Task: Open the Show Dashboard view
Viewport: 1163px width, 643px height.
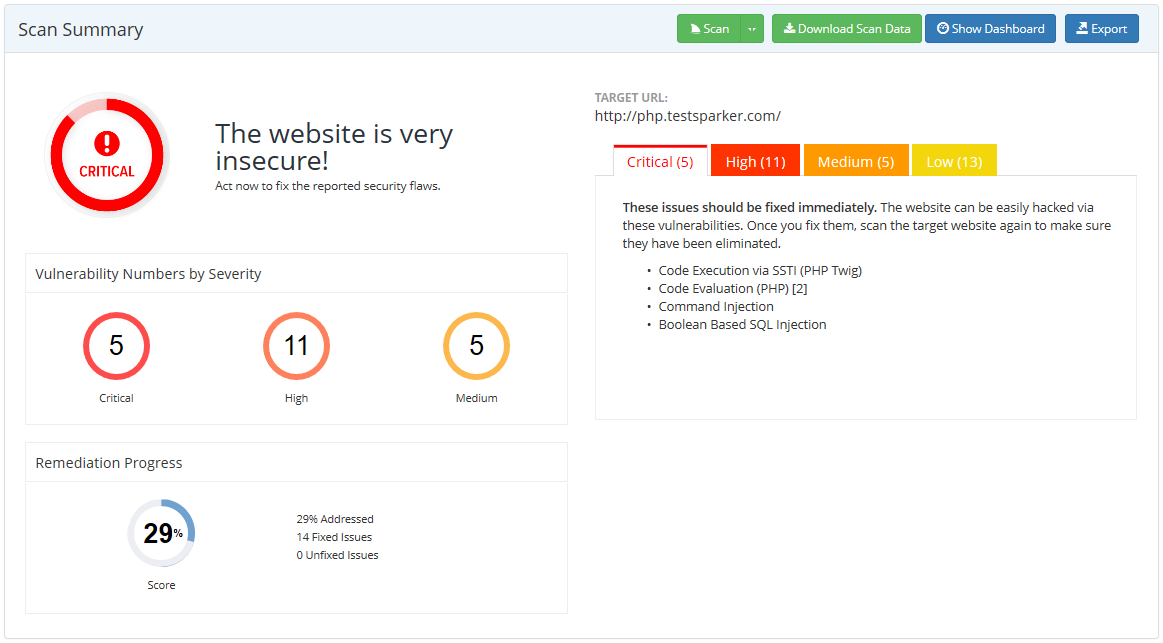Action: 990,29
